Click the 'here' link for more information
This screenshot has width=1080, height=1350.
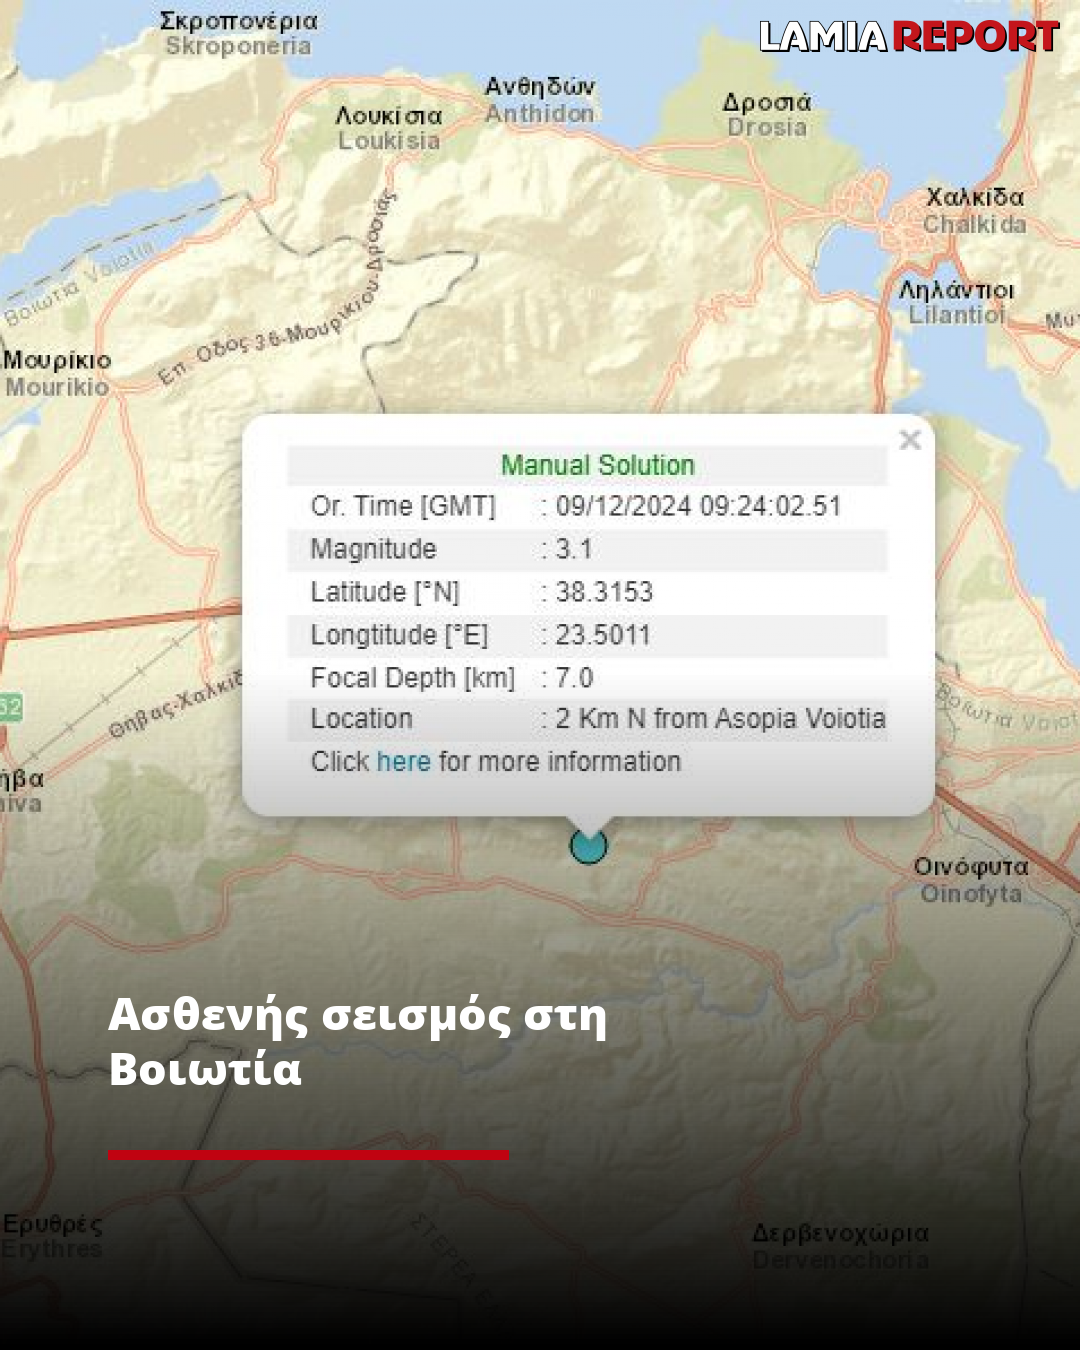(403, 762)
